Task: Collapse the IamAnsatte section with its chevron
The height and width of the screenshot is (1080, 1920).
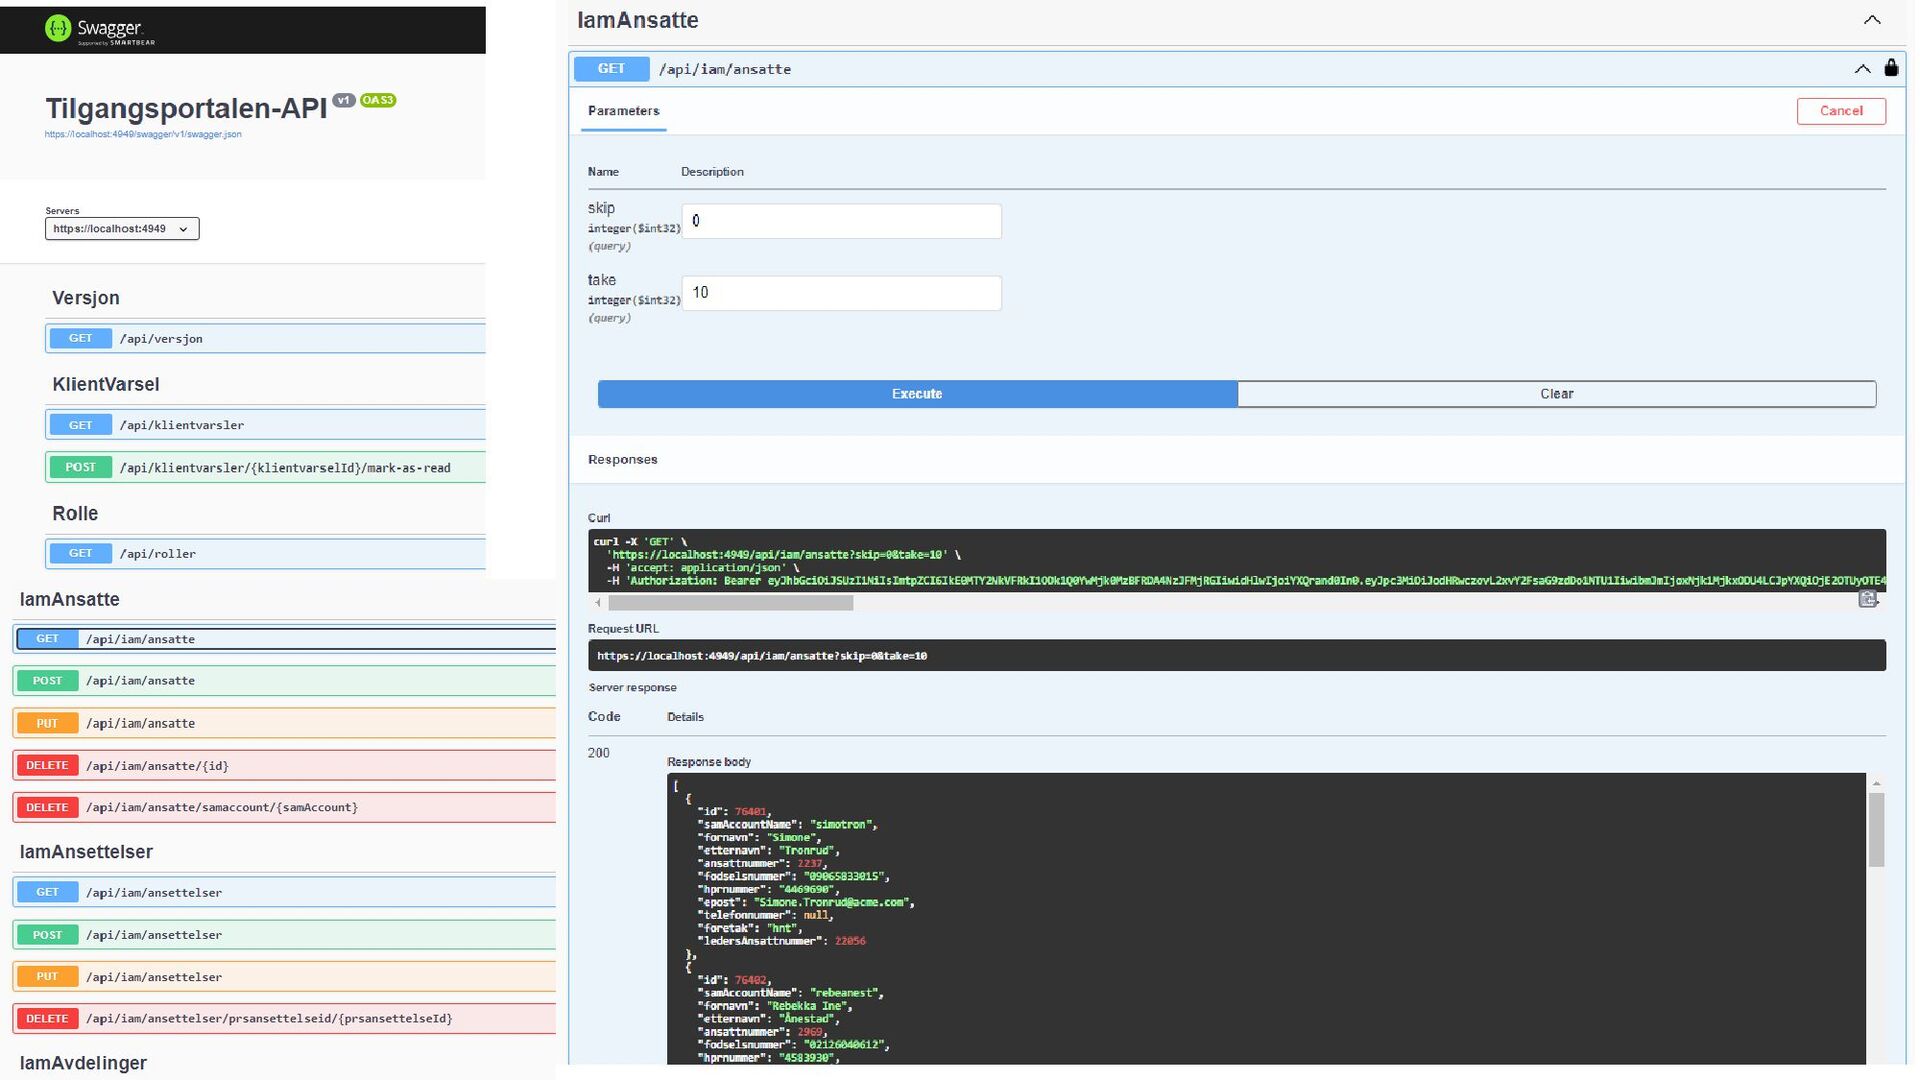Action: coord(1872,20)
